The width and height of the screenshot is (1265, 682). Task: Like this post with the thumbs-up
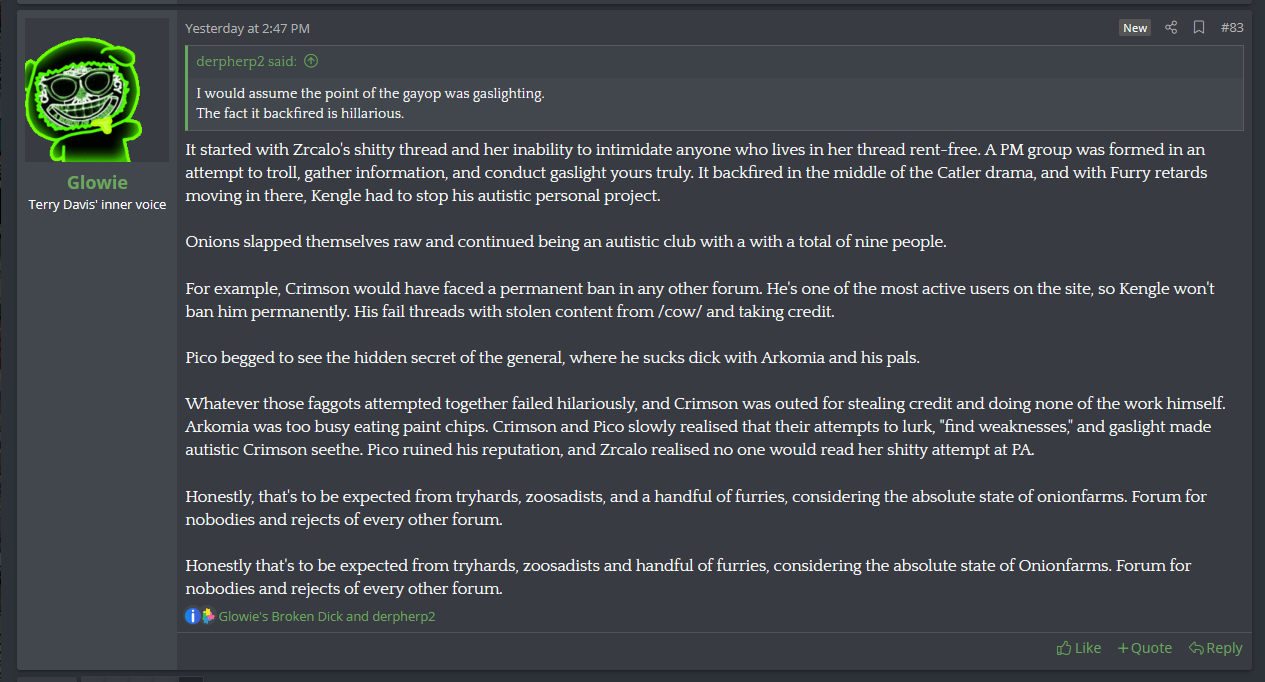[1079, 648]
